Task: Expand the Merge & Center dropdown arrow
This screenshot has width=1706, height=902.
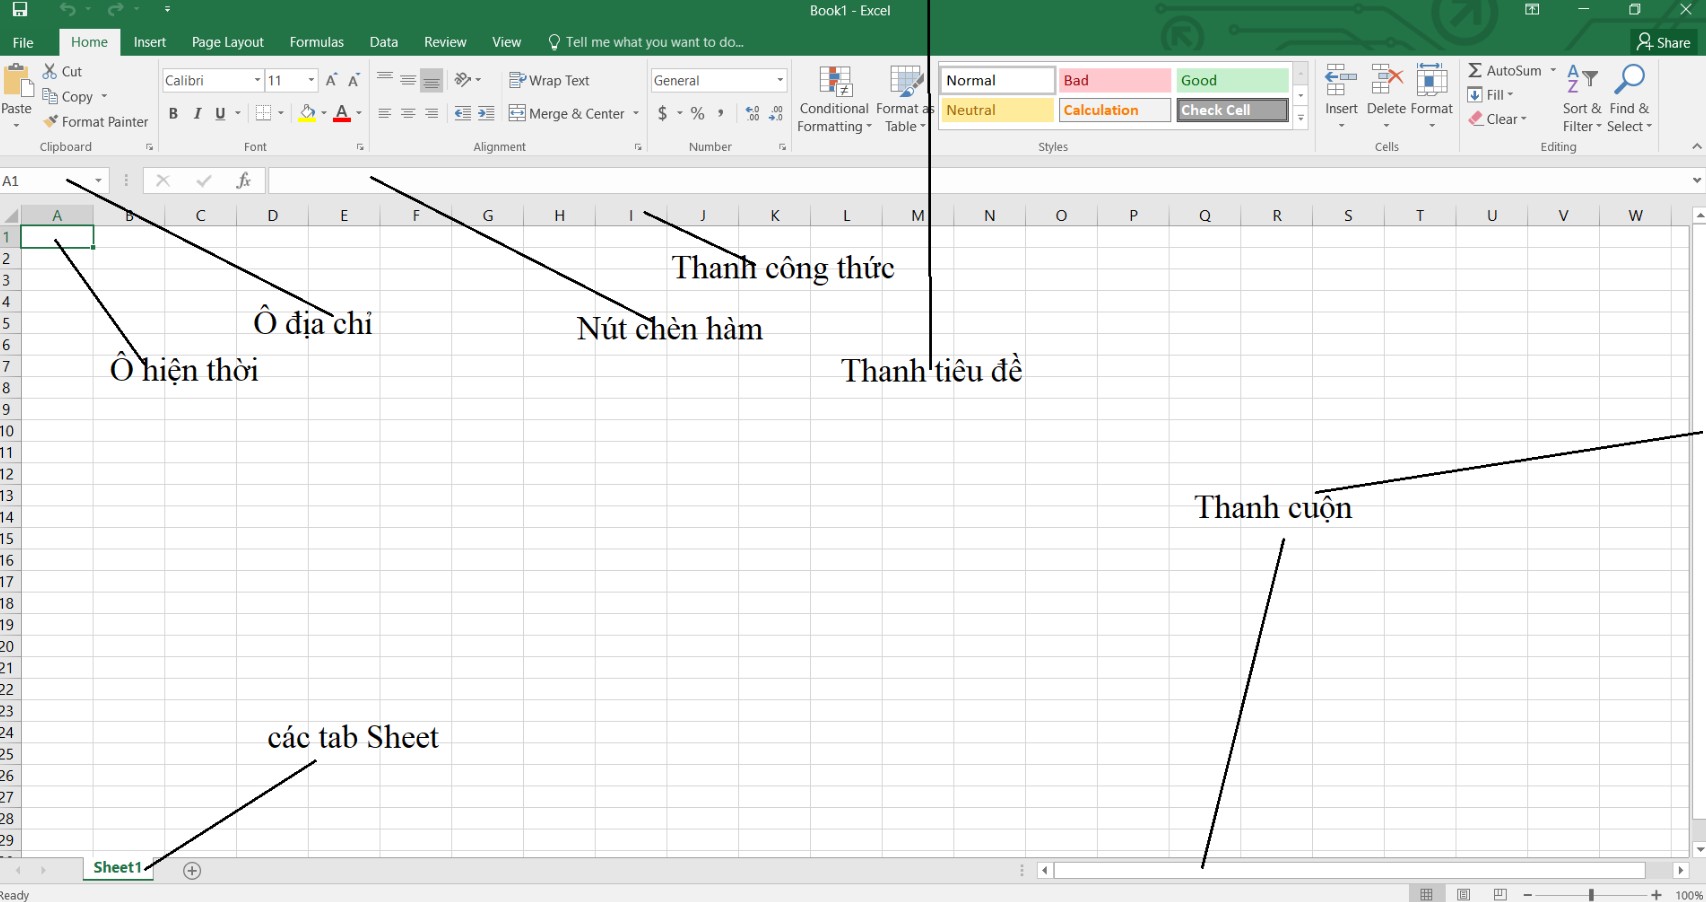Action: (x=636, y=114)
